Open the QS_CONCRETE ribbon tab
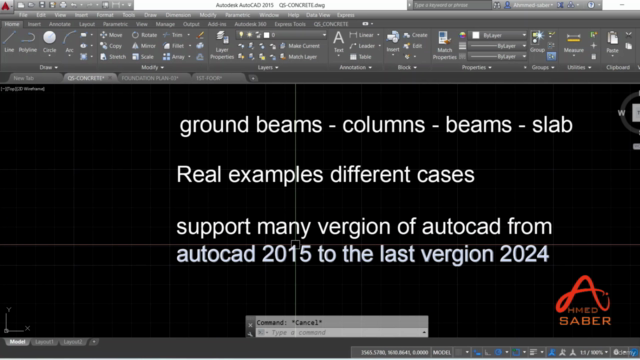The width and height of the screenshot is (640, 360). pos(331,24)
